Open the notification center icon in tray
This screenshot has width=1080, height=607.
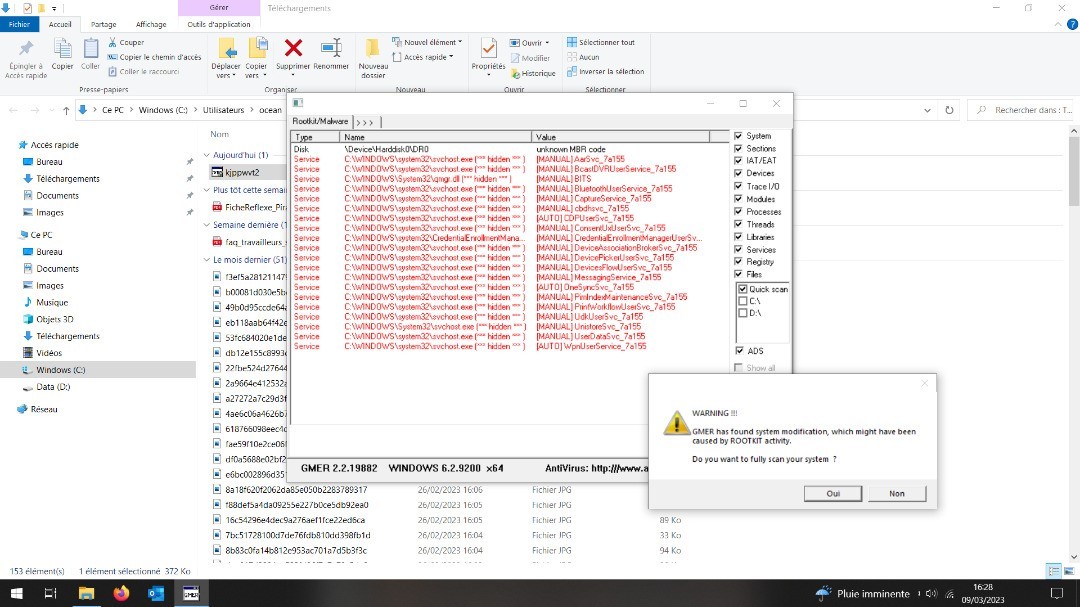(1057, 593)
